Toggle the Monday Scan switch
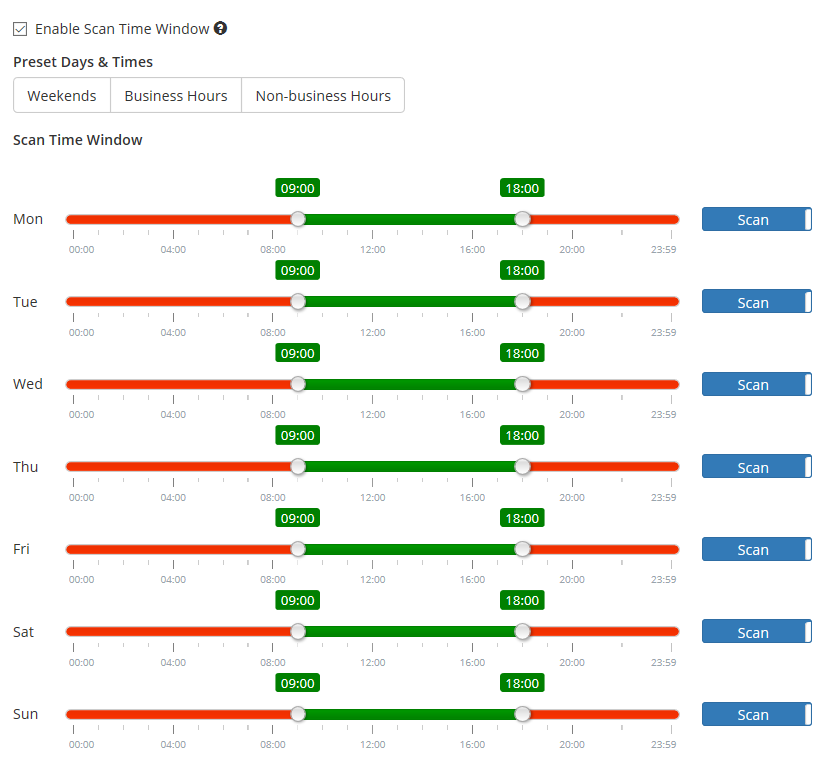The height and width of the screenshot is (762, 820). click(756, 220)
